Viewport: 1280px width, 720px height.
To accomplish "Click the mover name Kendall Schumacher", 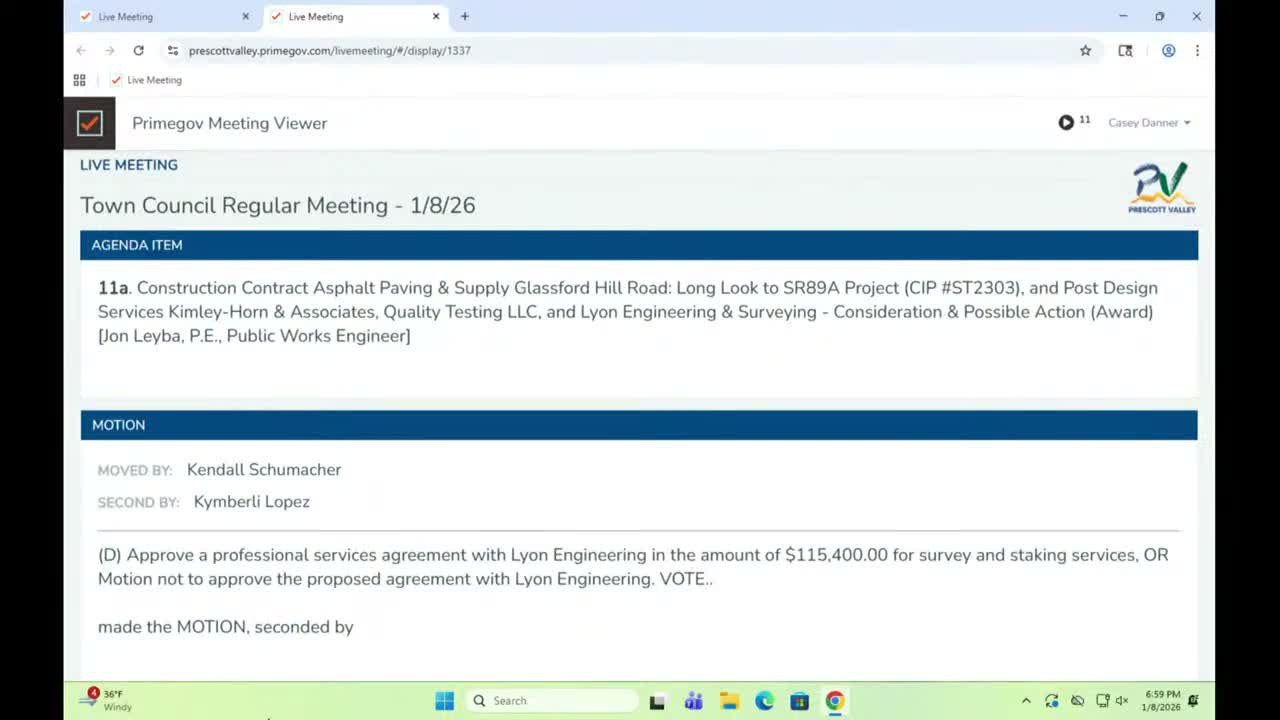I will 264,470.
